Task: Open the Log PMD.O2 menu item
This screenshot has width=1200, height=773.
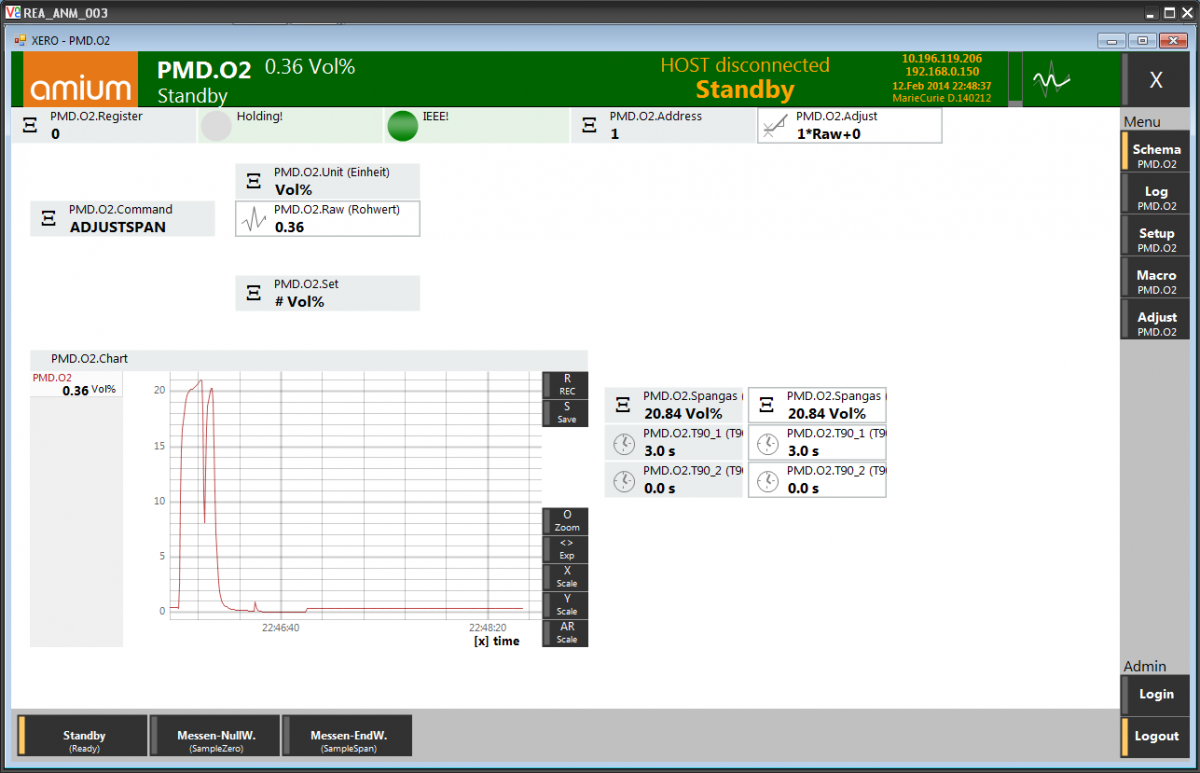Action: pos(1156,197)
